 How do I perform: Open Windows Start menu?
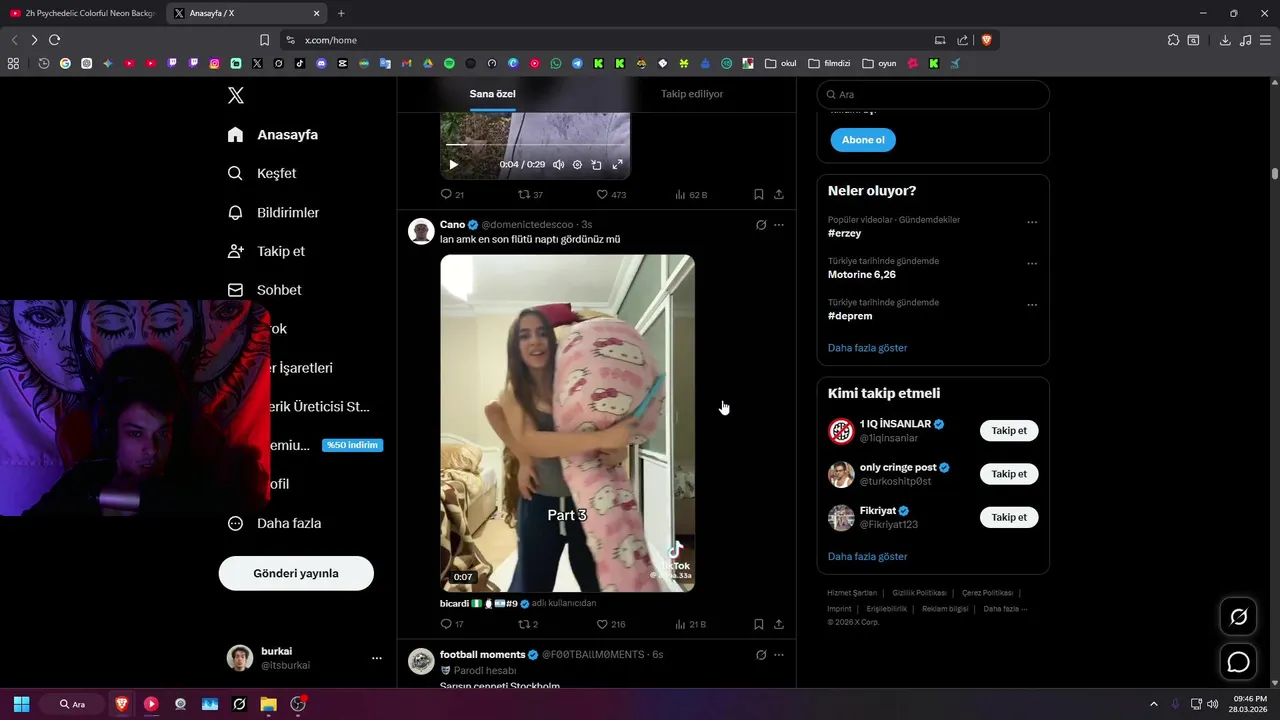[x=21, y=704]
